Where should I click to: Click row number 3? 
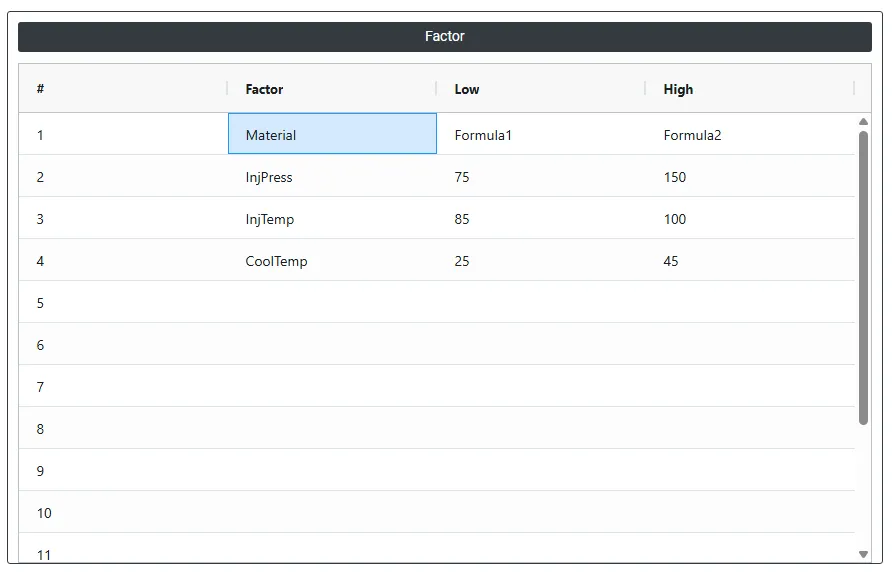click(123, 218)
